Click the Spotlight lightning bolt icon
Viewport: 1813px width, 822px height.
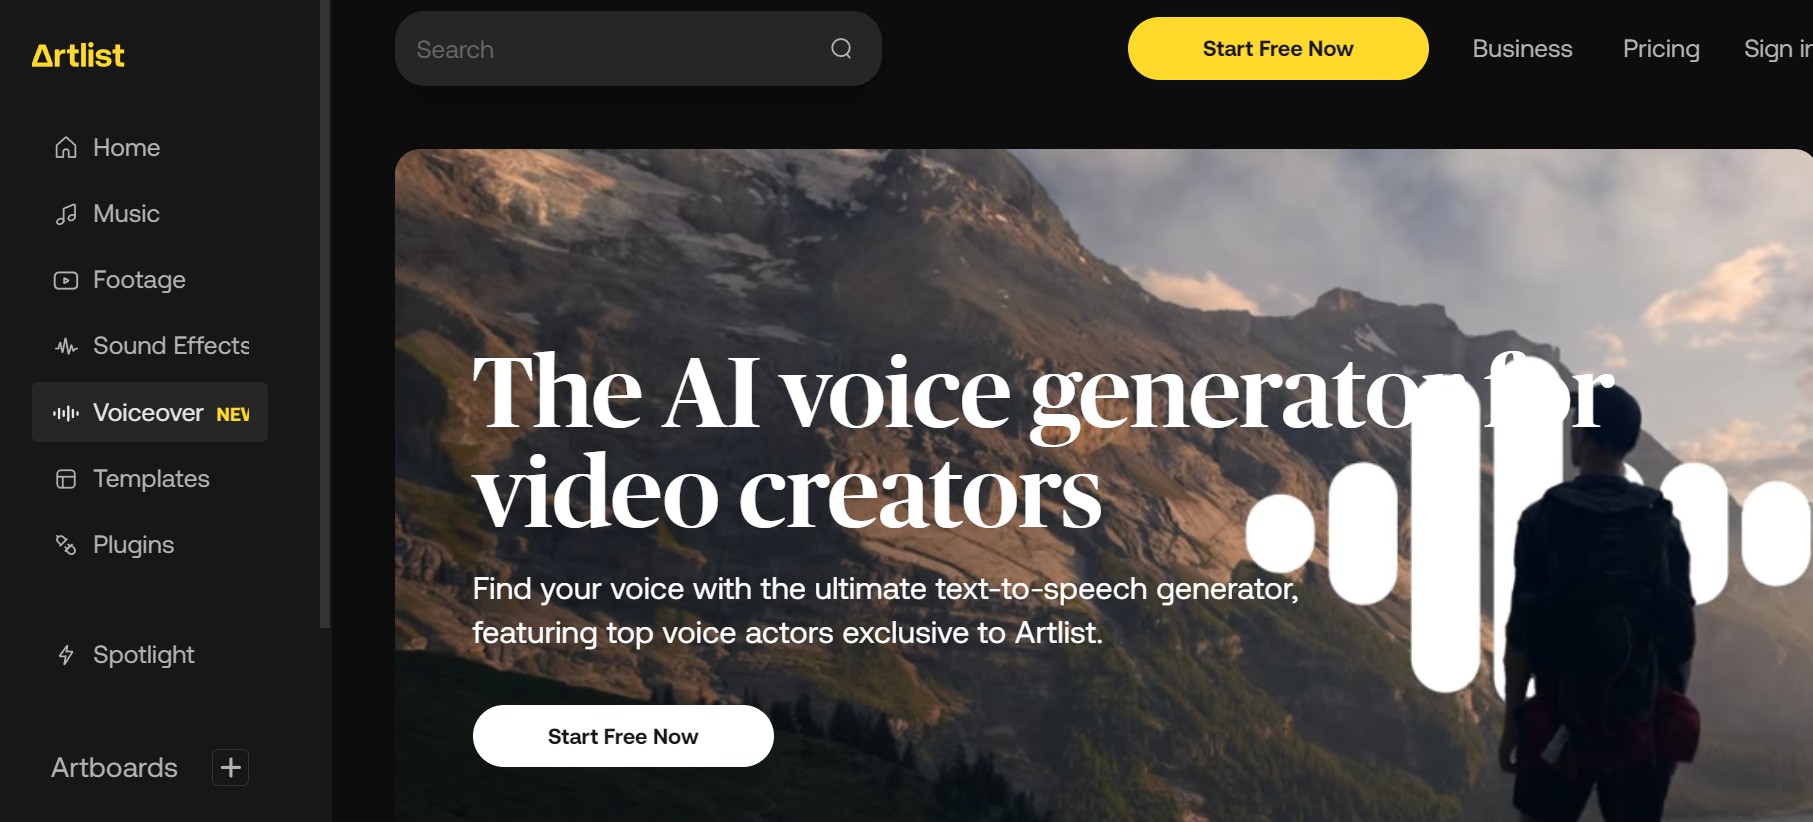pos(66,655)
